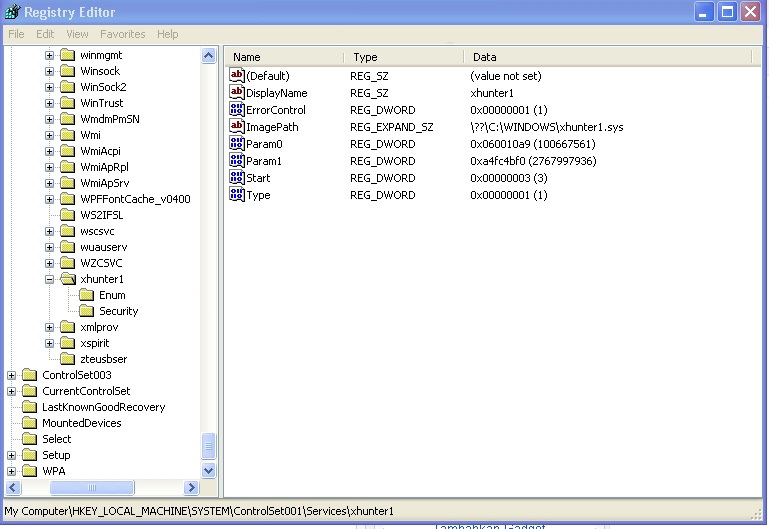This screenshot has height=529, width=769.
Task: Select the (Default) value string icon
Action: click(237, 76)
